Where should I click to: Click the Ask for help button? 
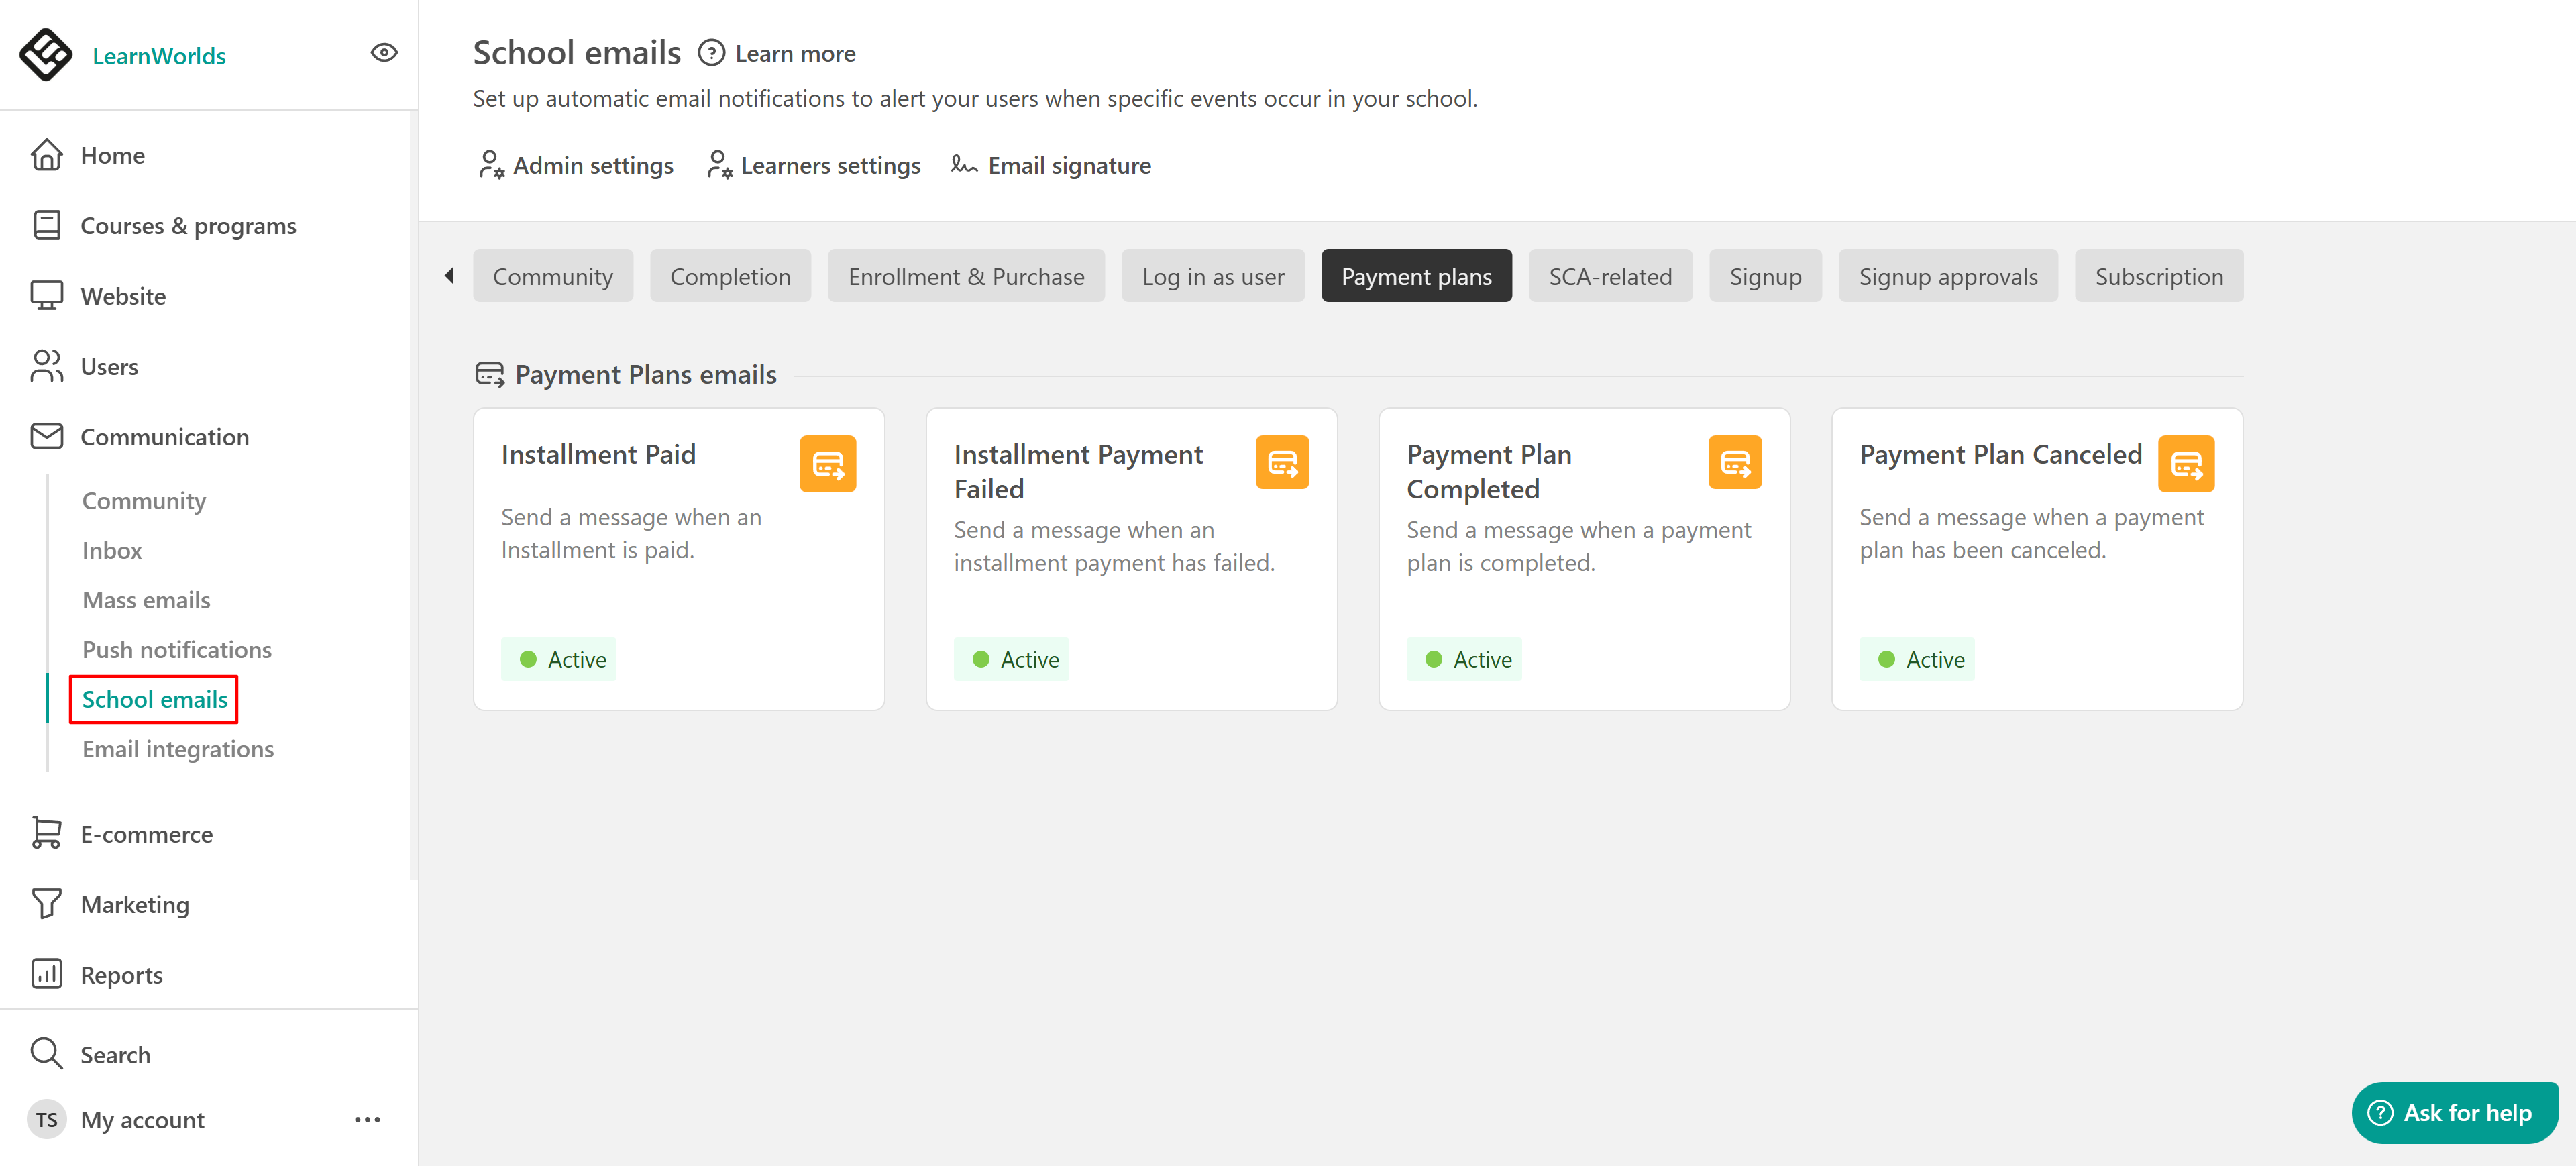(2454, 1112)
